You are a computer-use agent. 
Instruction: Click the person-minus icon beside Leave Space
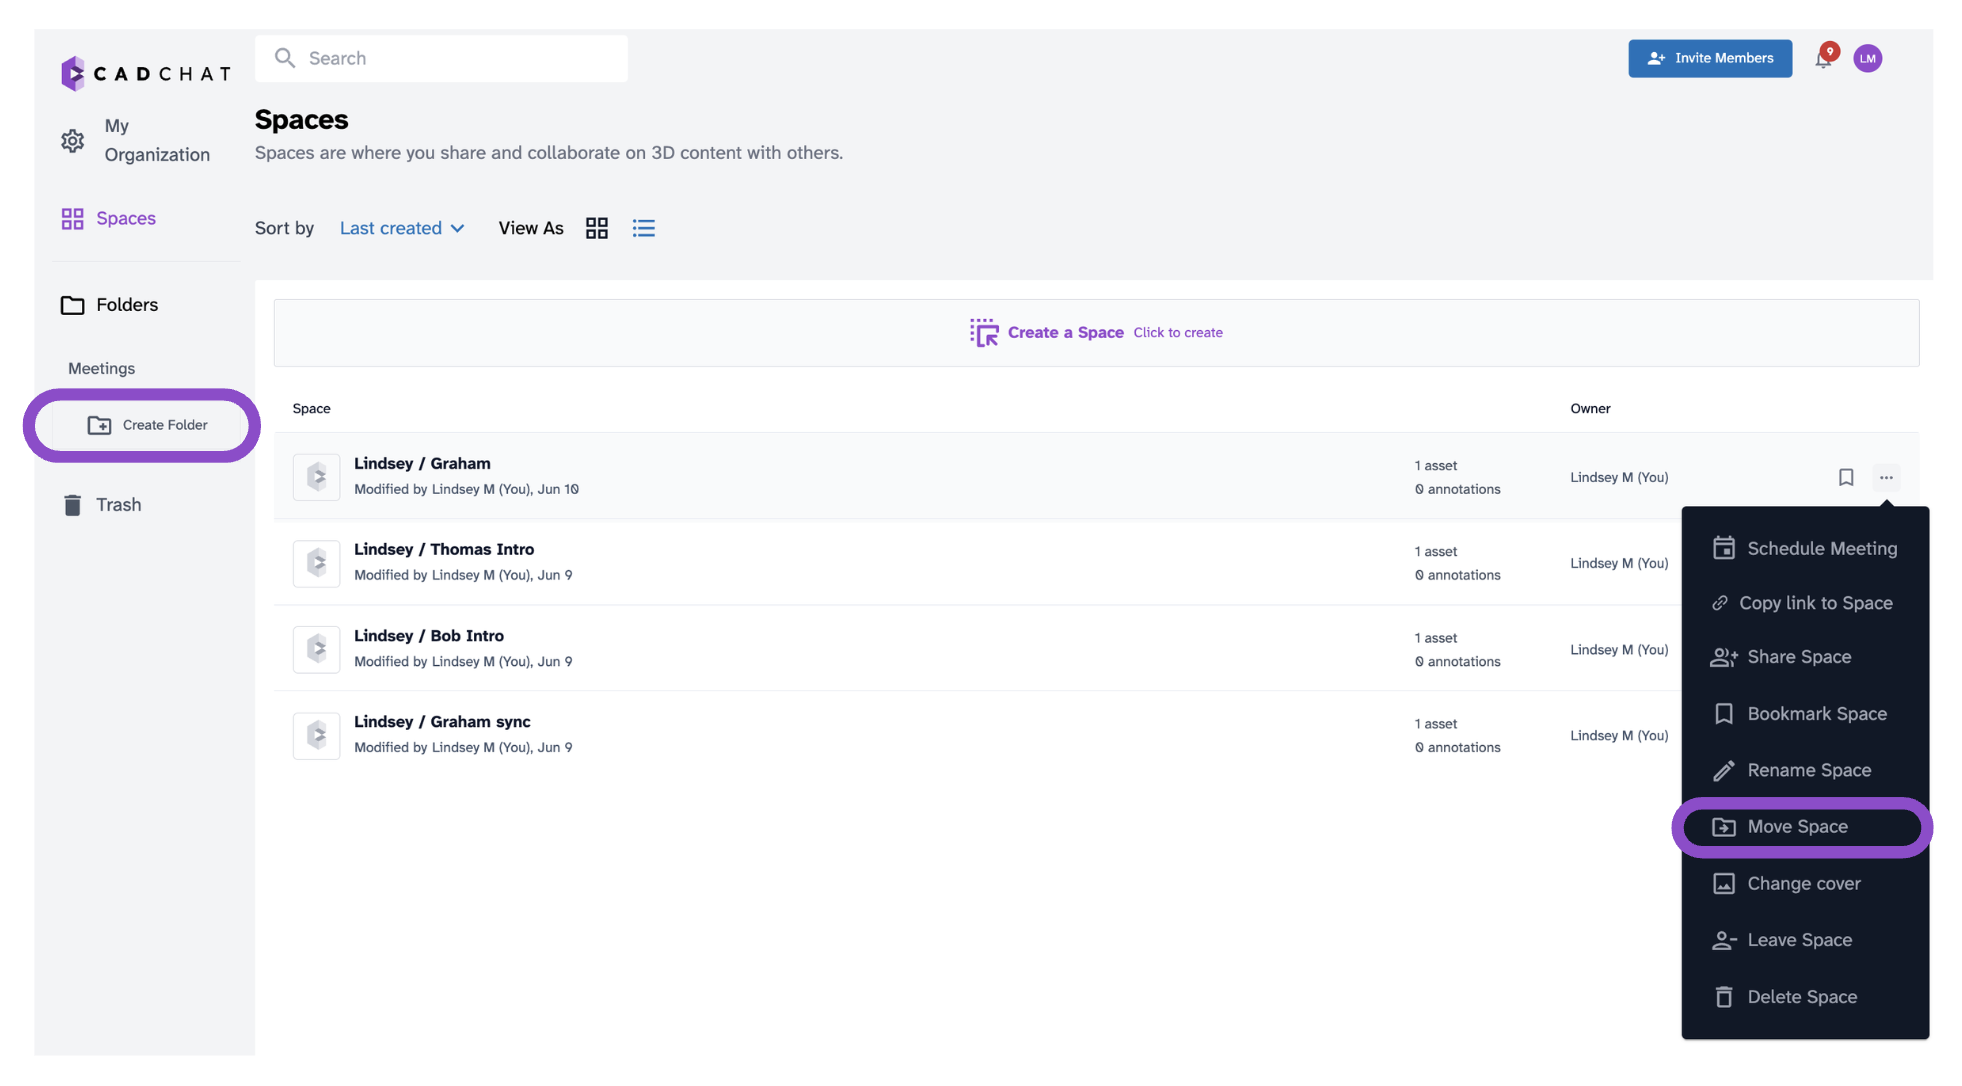[x=1723, y=940]
